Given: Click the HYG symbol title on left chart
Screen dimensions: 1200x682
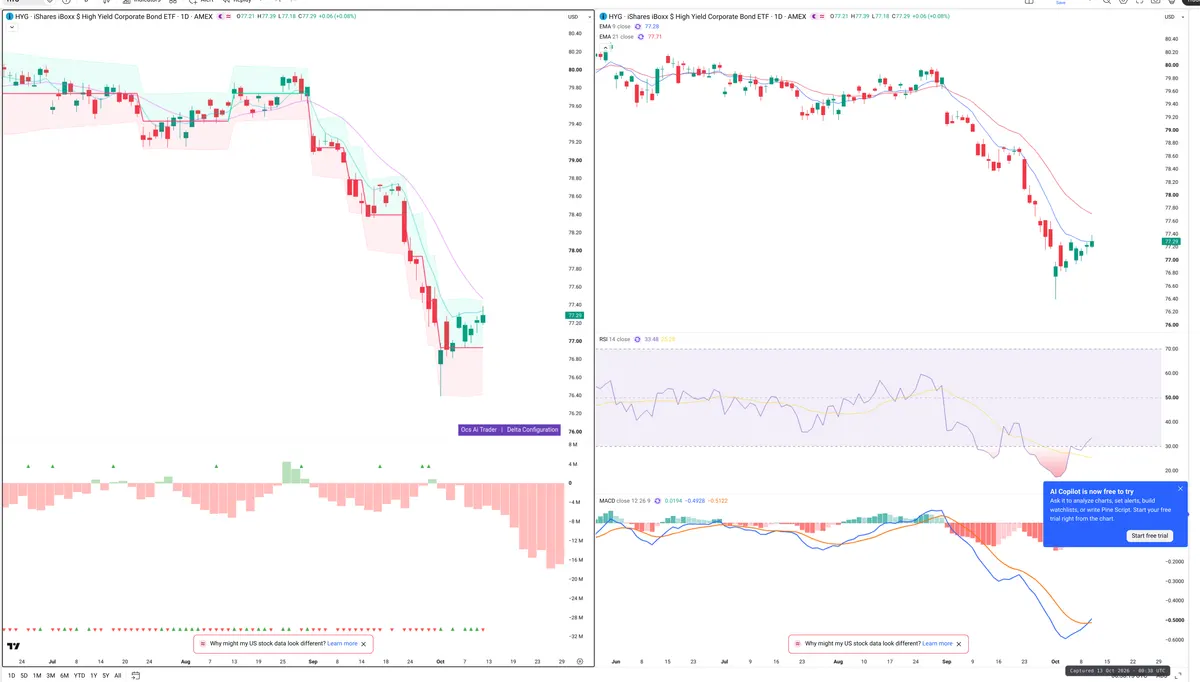Looking at the screenshot, I should [x=113, y=17].
